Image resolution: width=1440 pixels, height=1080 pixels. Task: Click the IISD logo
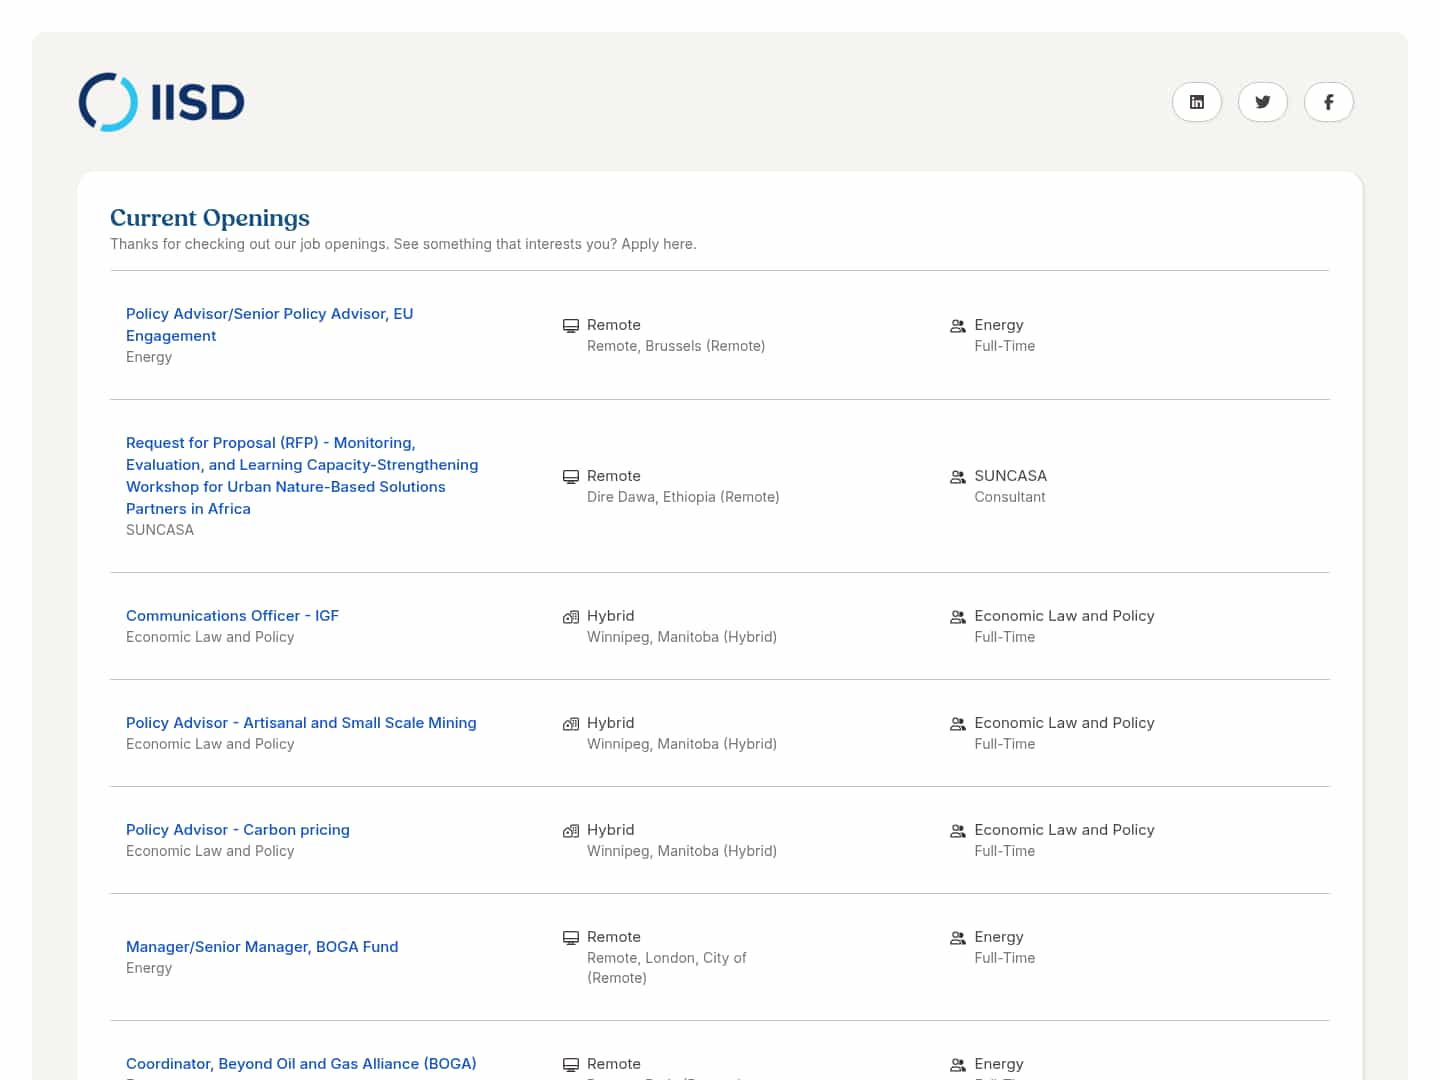pyautogui.click(x=162, y=102)
